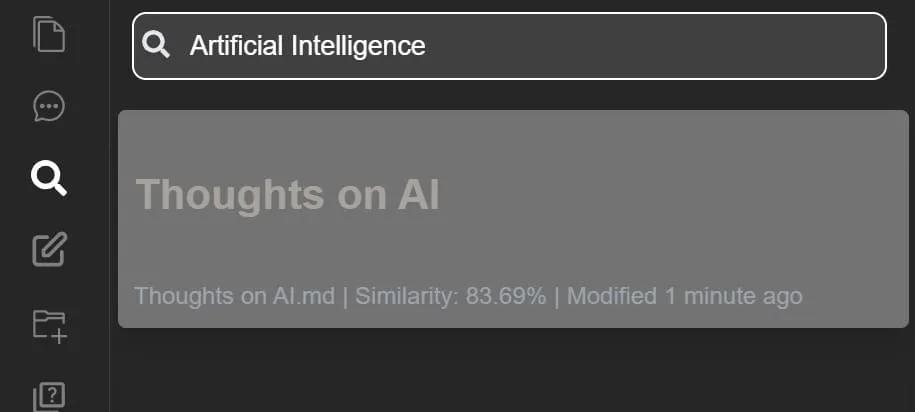Click the empty space right of the result heading

(671, 194)
